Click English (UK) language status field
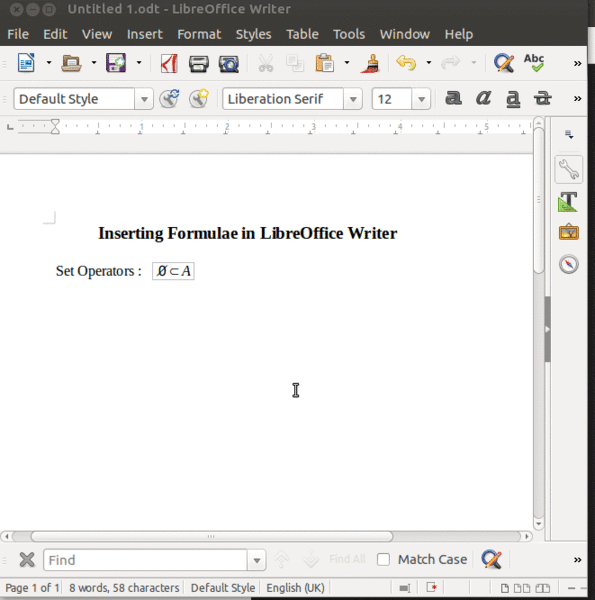Screen dimensions: 595x600 295,588
